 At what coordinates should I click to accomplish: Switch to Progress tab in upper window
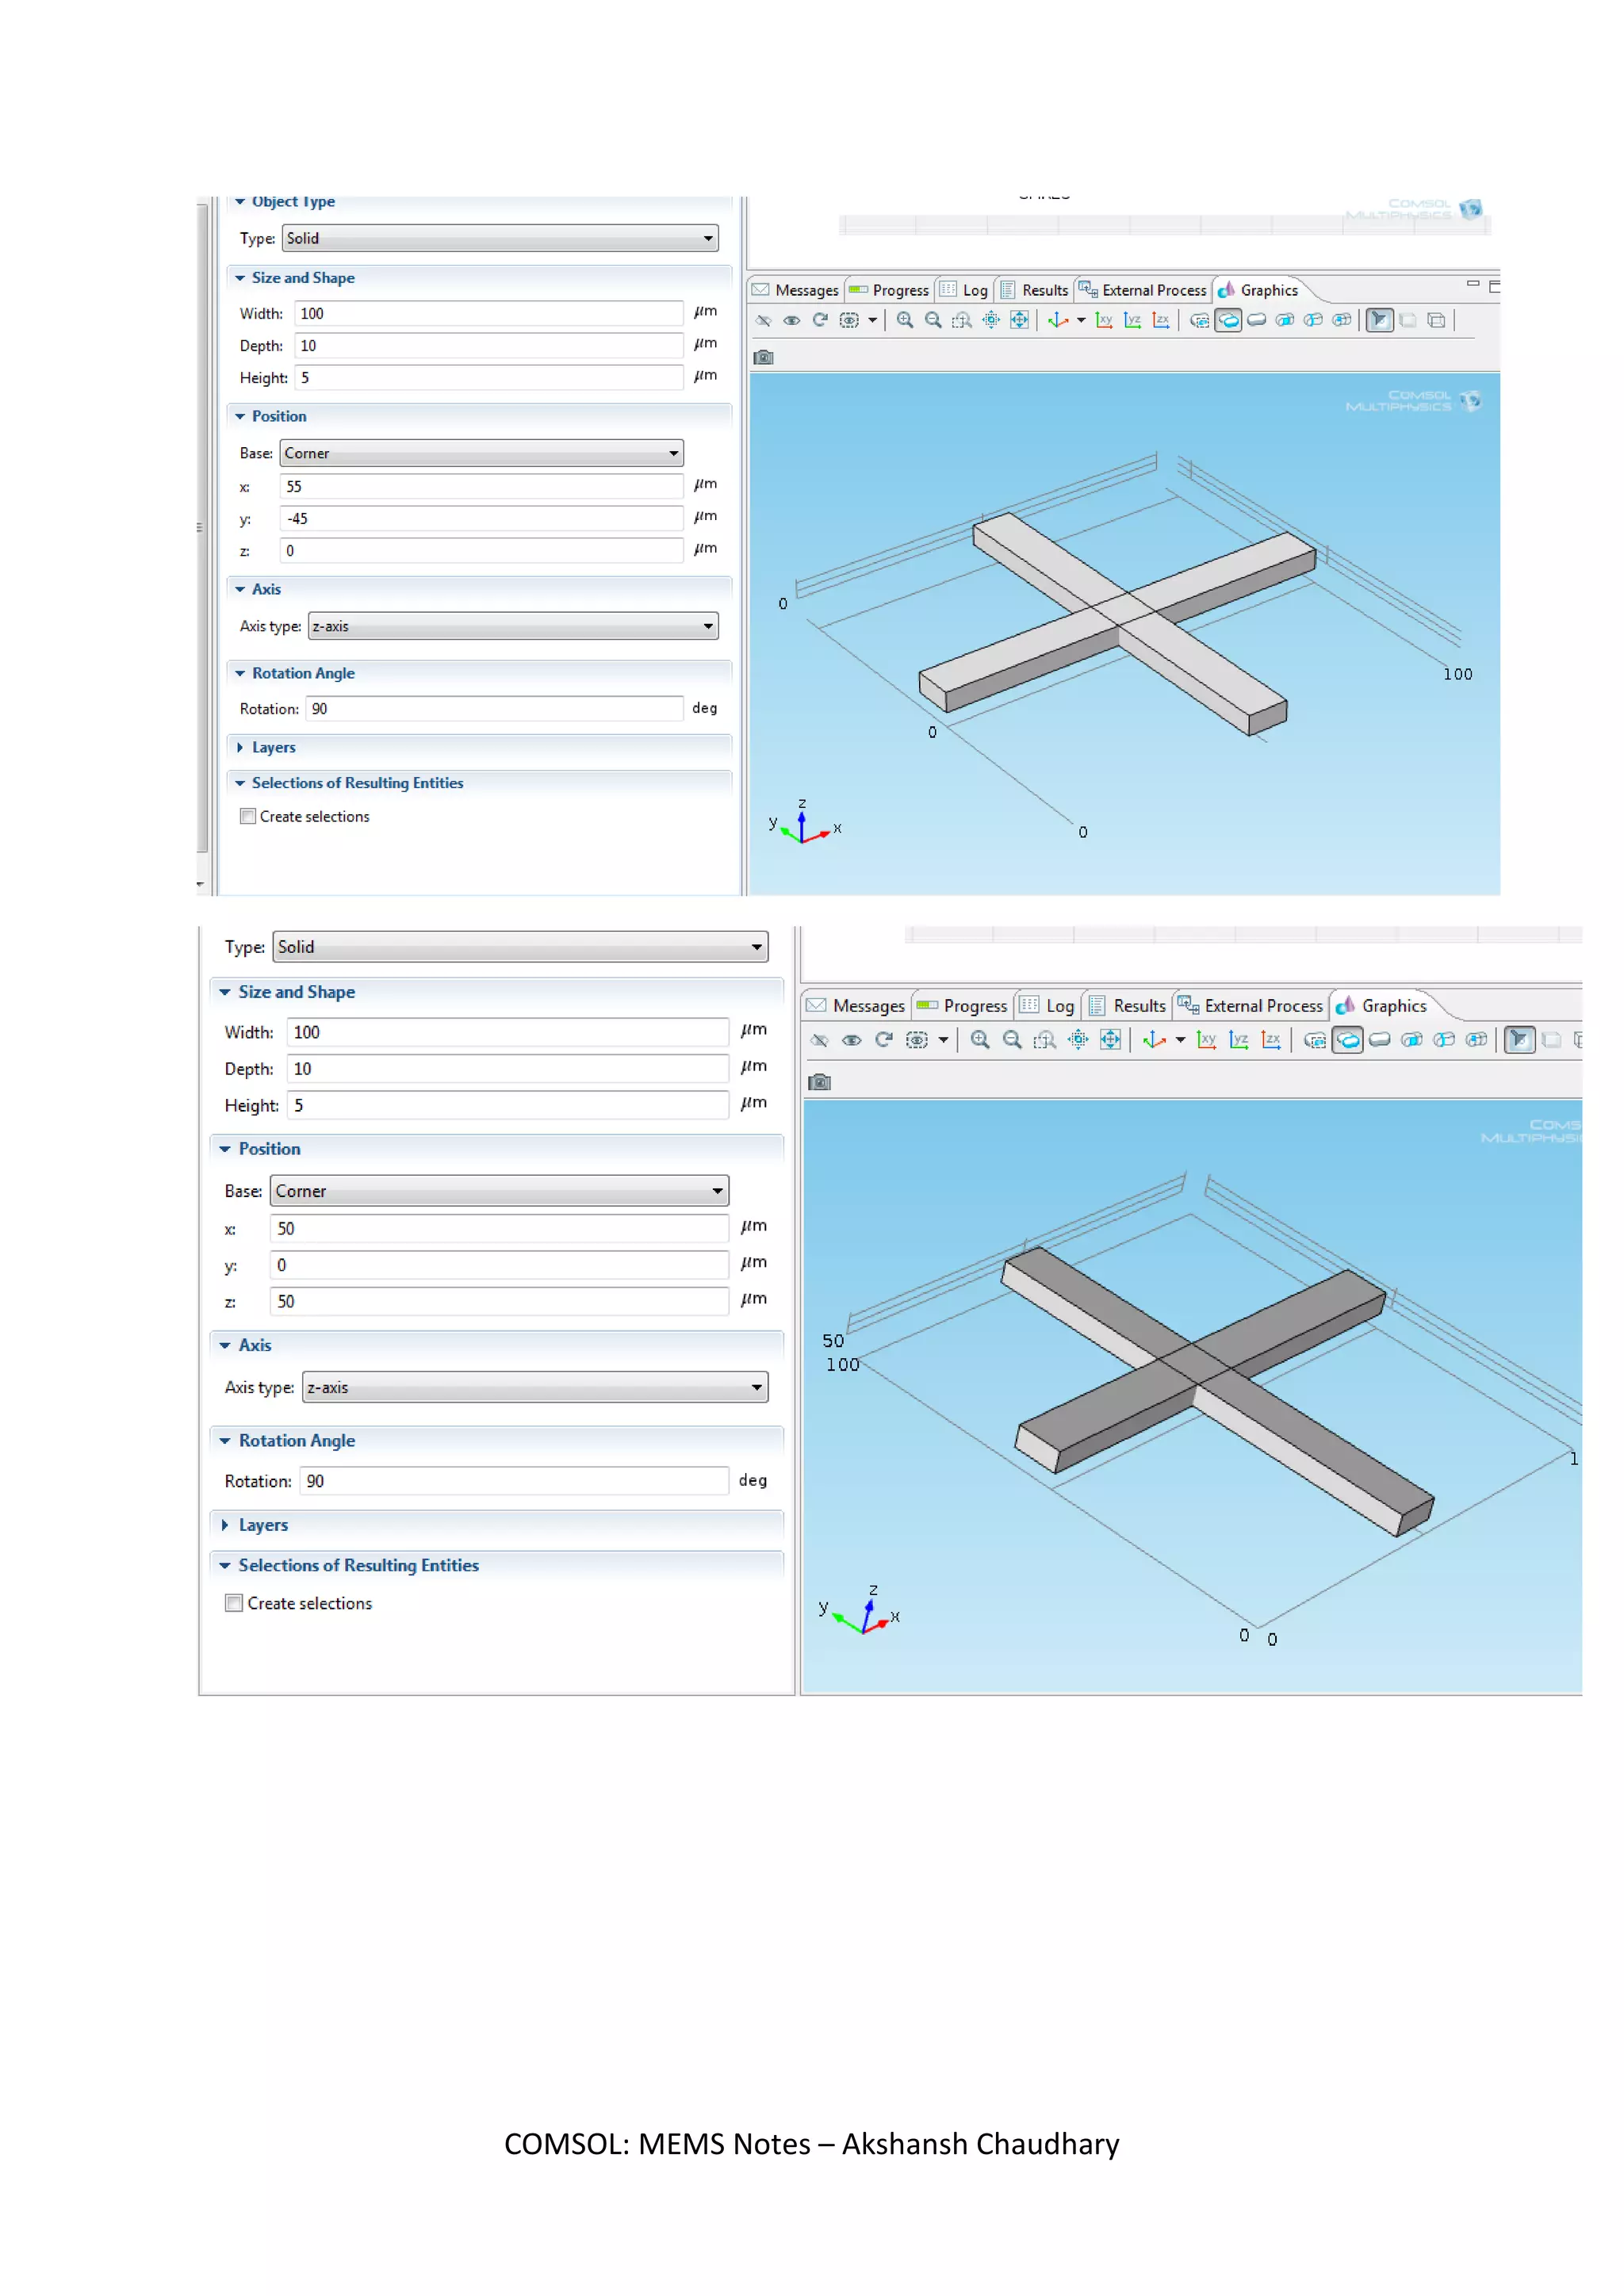tap(889, 290)
